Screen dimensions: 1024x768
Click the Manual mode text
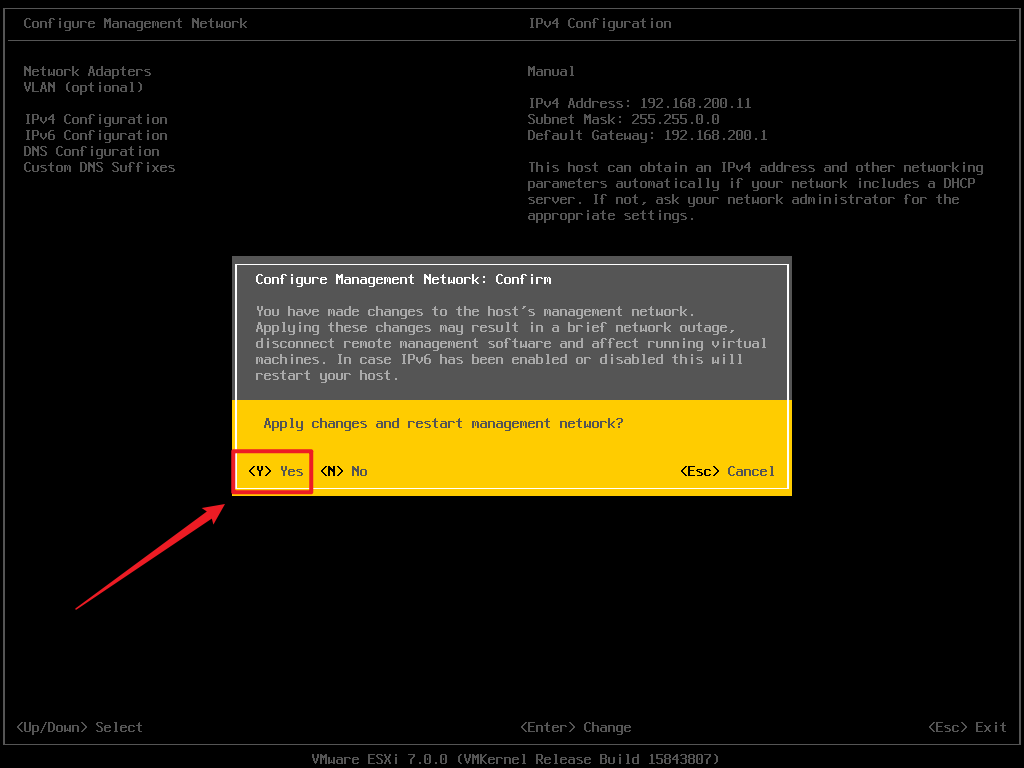point(551,71)
